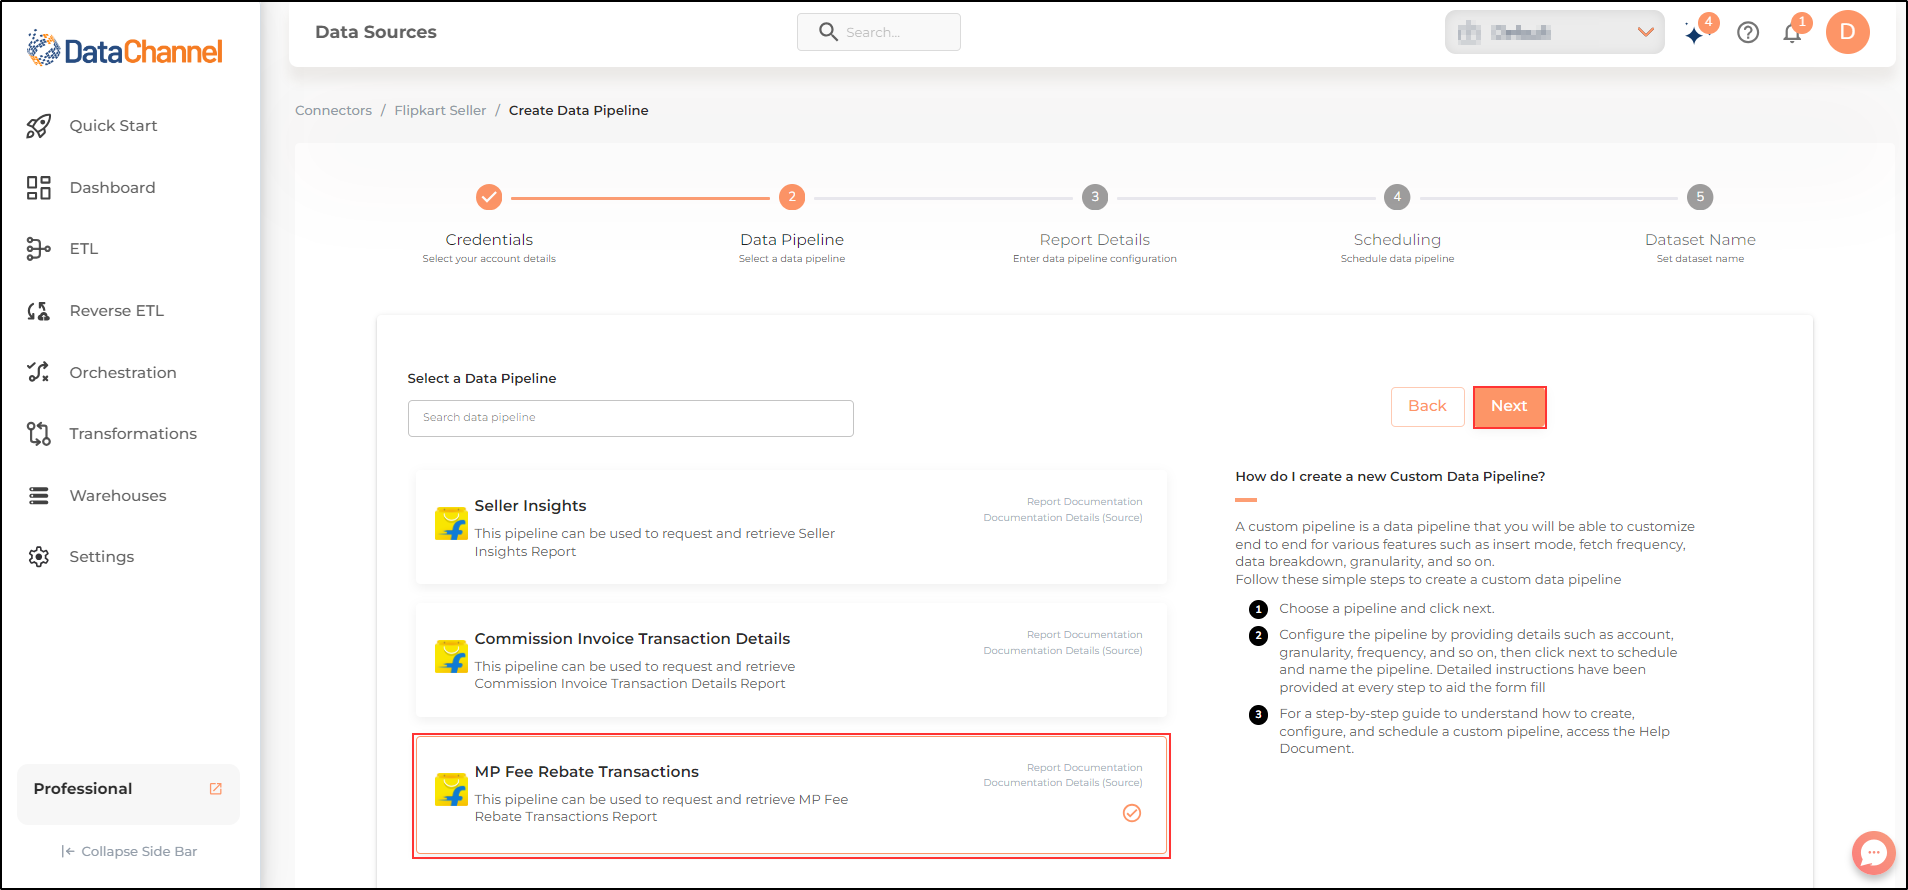
Task: Click the search magnifier icon
Action: click(x=828, y=32)
